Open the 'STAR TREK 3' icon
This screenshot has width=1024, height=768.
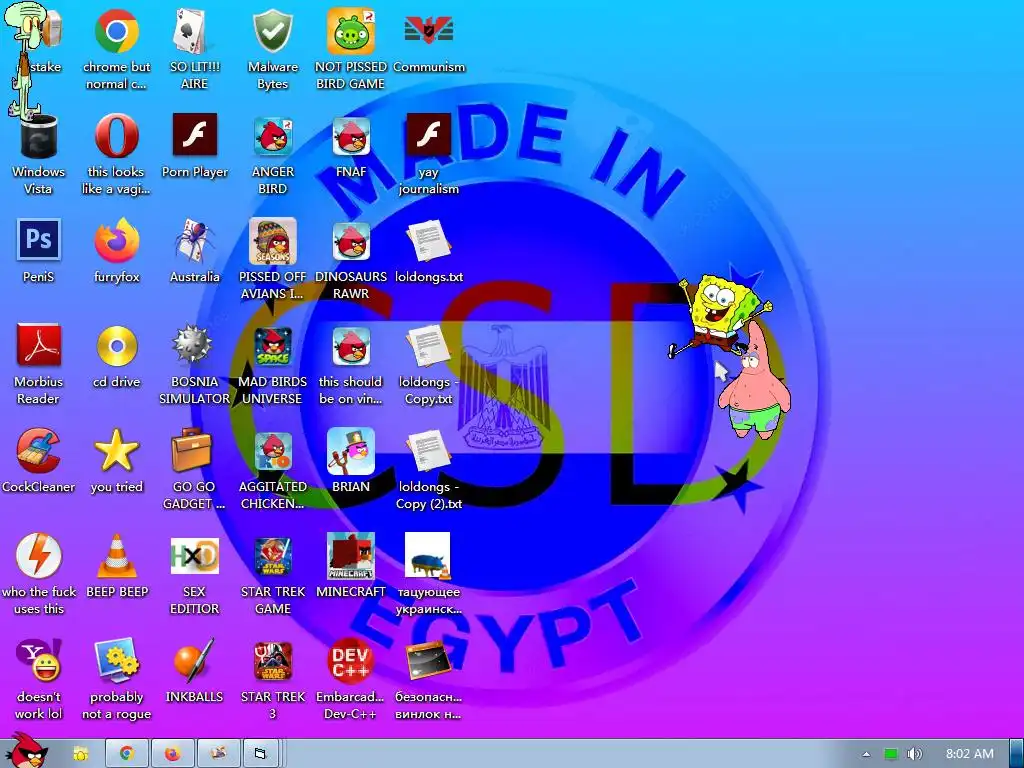pos(272,661)
